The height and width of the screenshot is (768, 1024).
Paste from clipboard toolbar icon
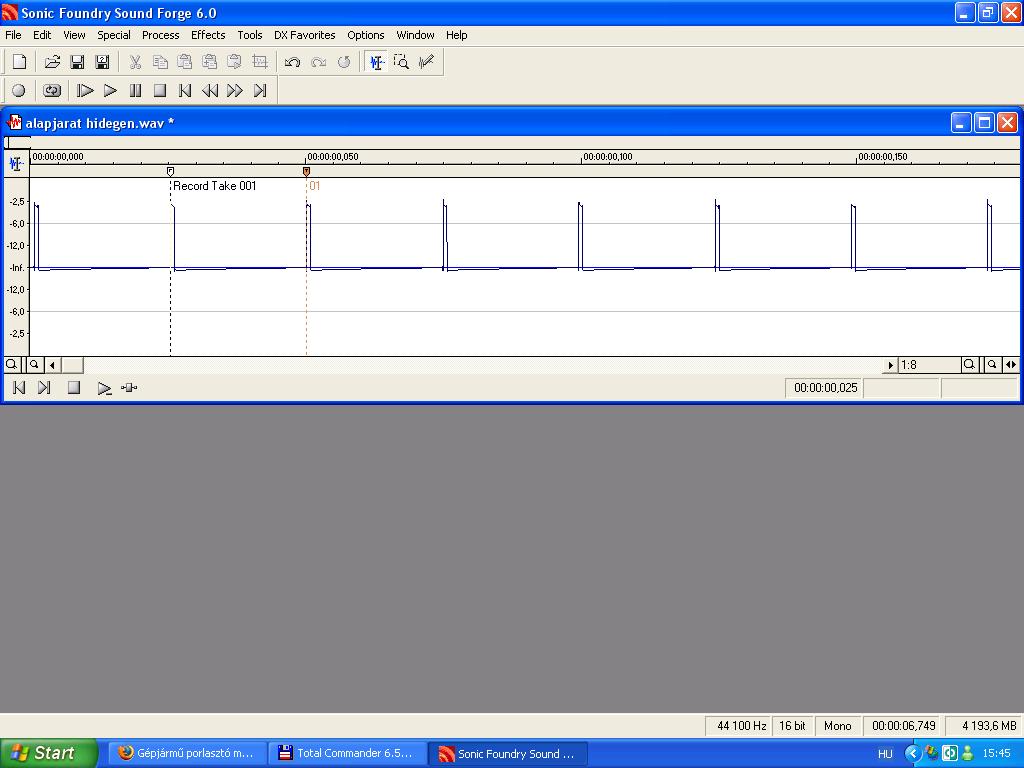(x=185, y=62)
